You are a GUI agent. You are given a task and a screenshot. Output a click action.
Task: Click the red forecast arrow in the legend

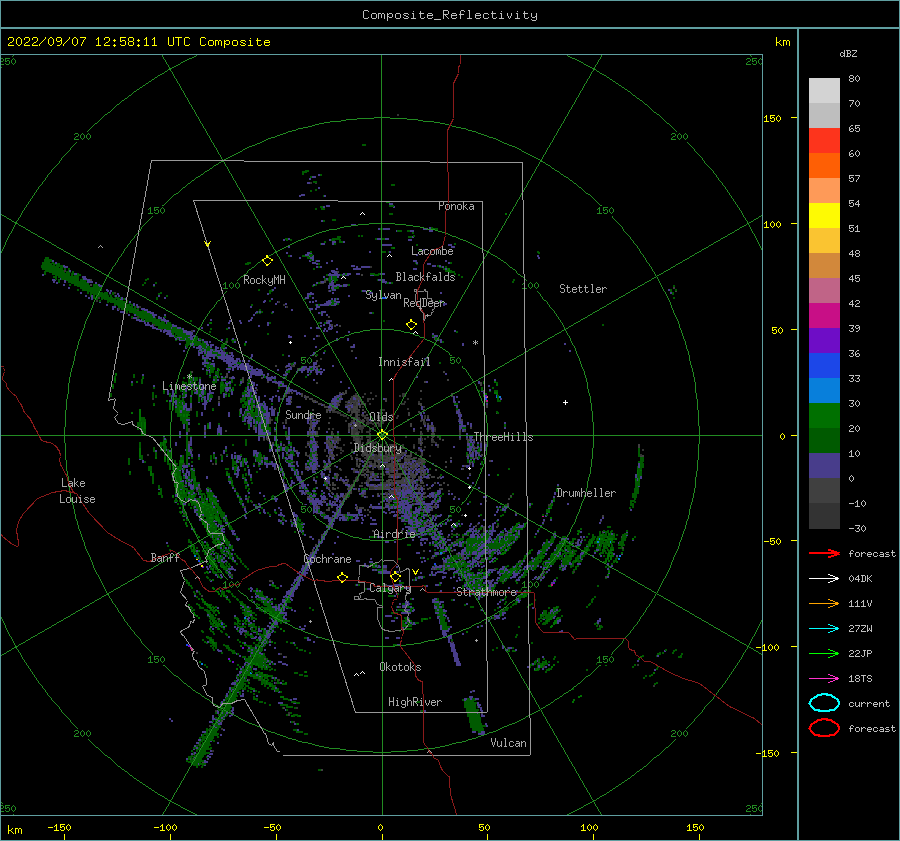(824, 553)
